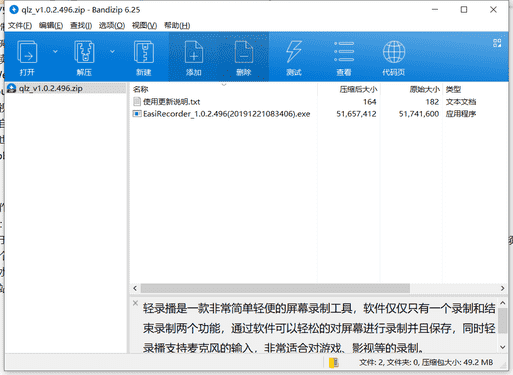
Task: Sort by the 名称 column header
Action: pyautogui.click(x=140, y=89)
